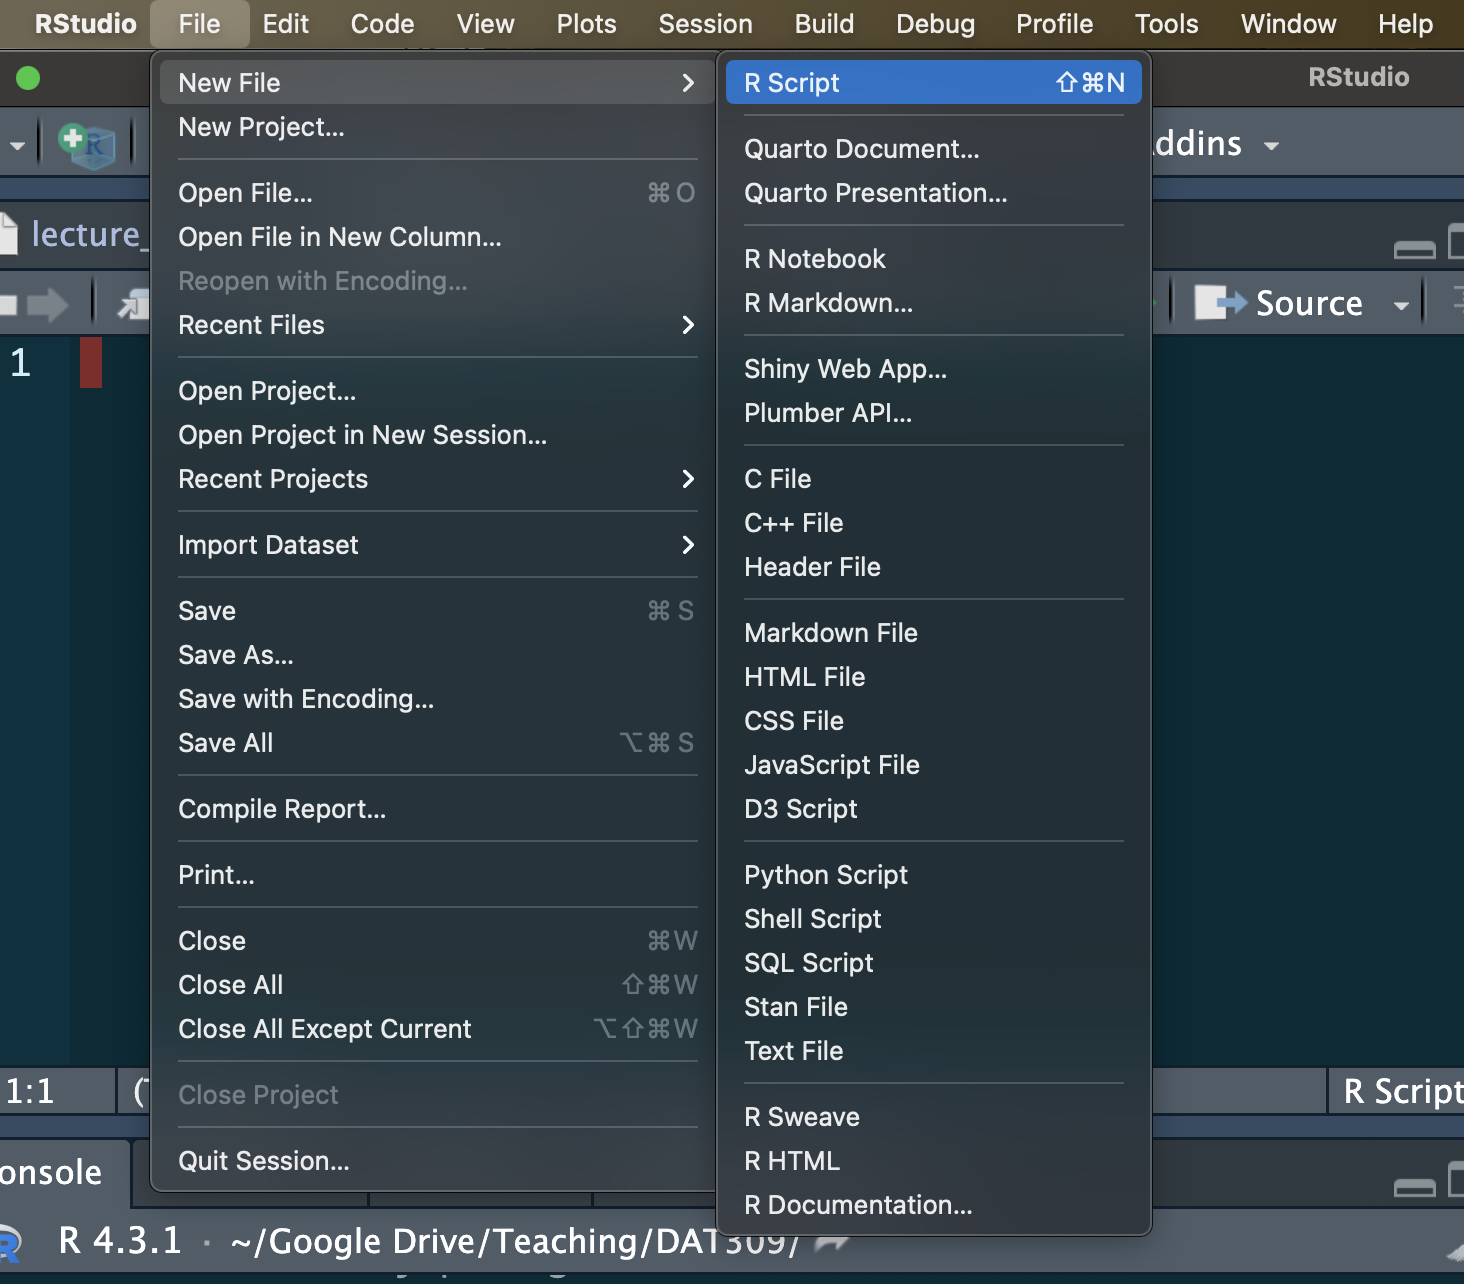Open the Code menu
This screenshot has height=1284, width=1464.
point(382,24)
